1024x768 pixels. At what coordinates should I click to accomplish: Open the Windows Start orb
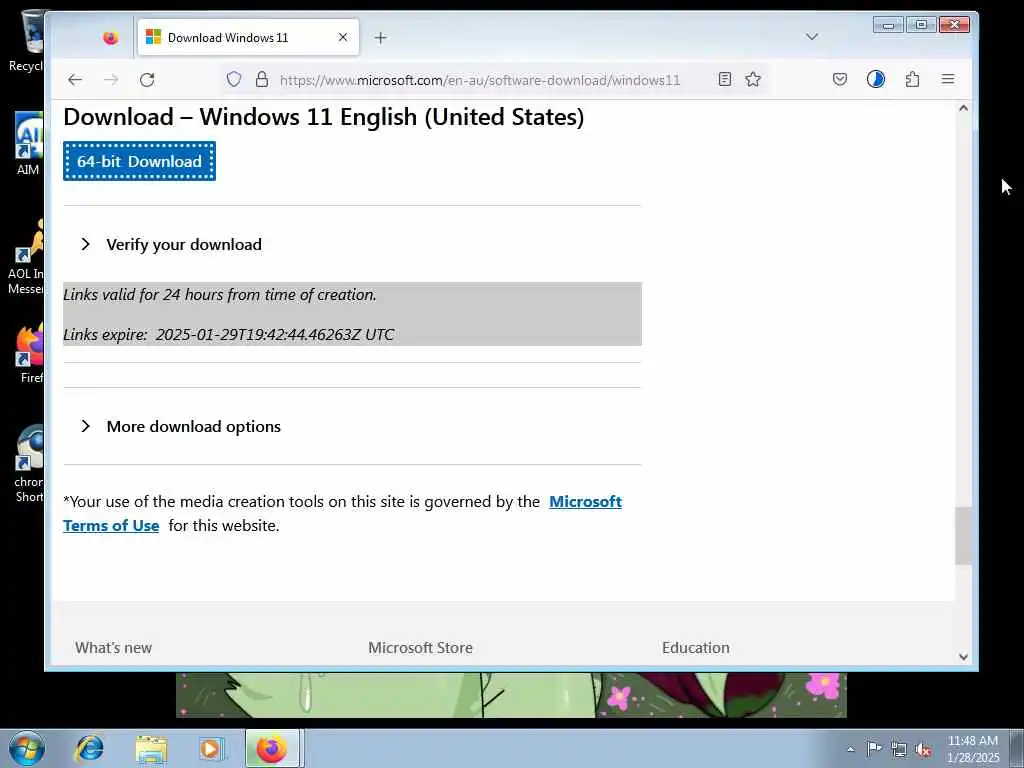click(x=27, y=748)
